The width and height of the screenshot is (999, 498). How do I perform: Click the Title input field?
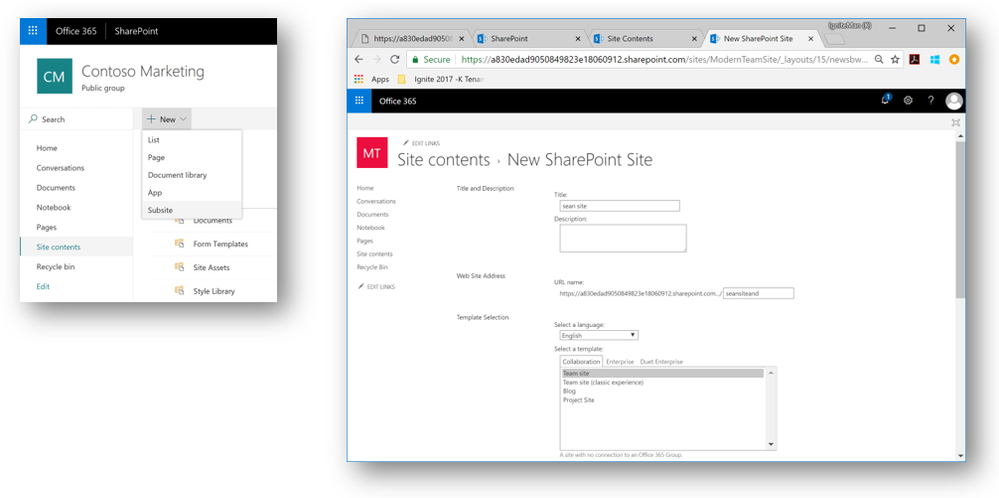[x=619, y=206]
